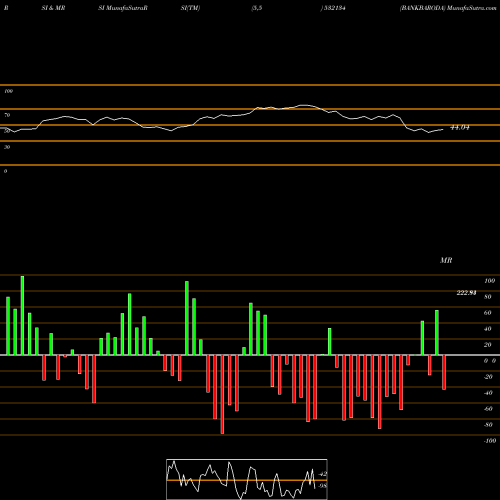
Task: Click the 'SI MunafaSutraR' header label
Action: tap(123, 8)
